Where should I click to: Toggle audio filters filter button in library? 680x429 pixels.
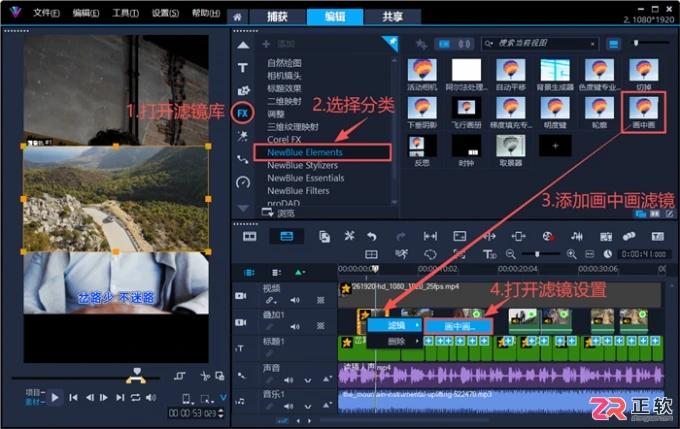click(464, 44)
